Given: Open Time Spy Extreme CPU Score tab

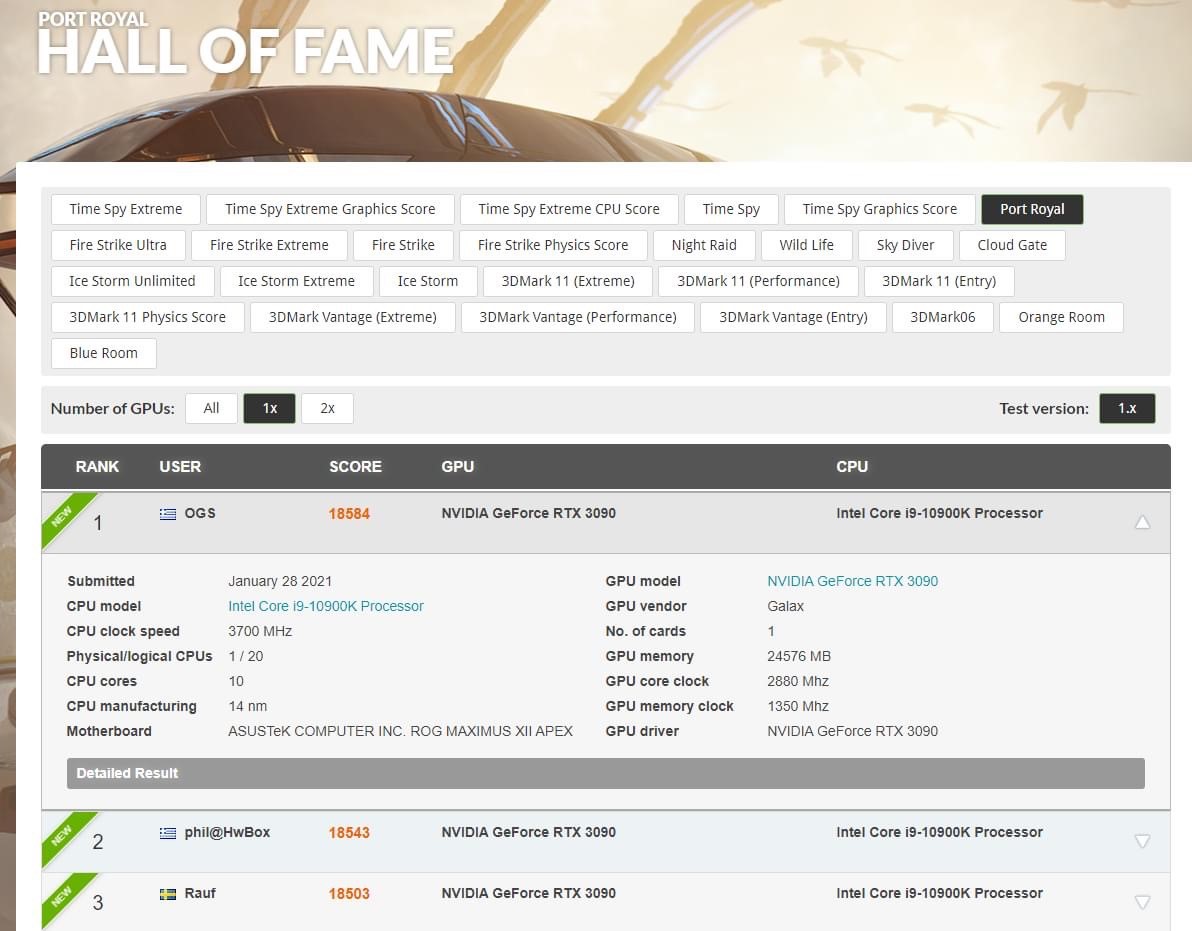Looking at the screenshot, I should coord(569,209).
